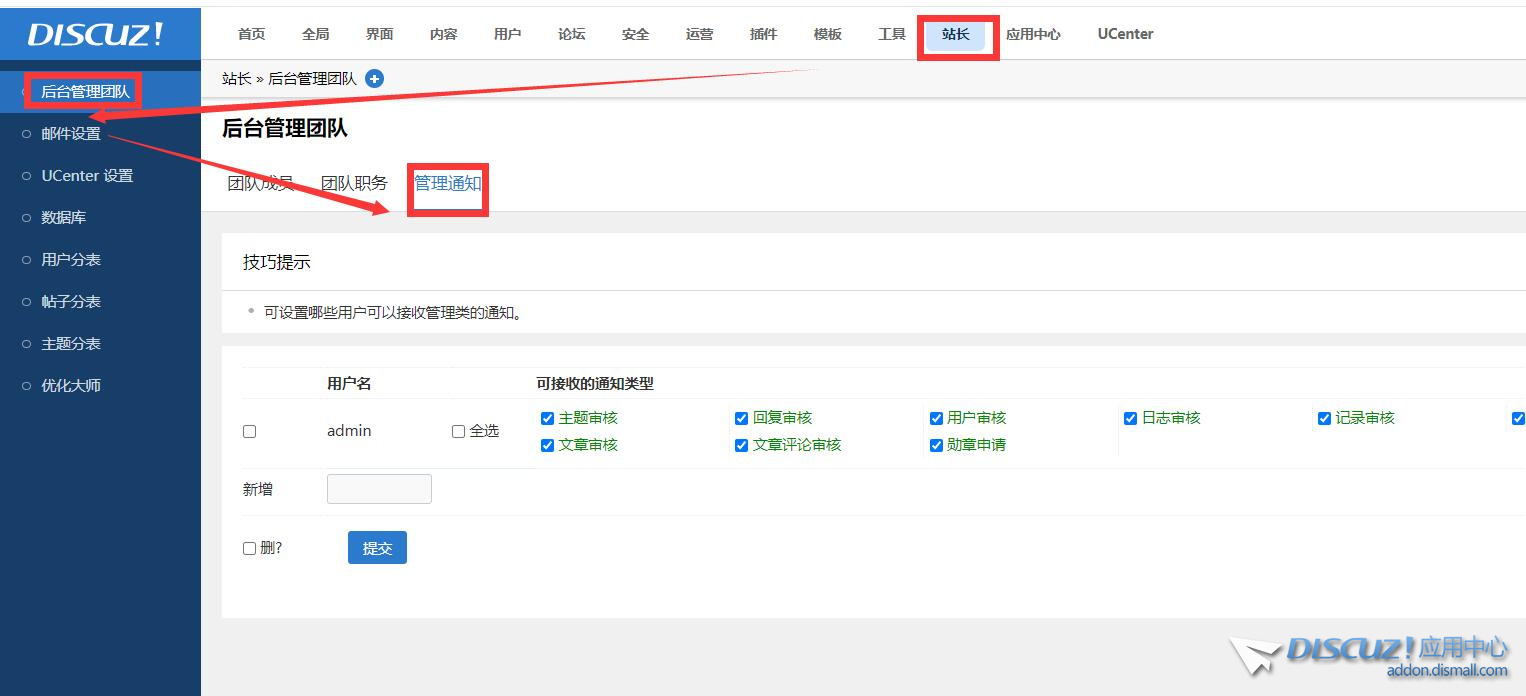The image size is (1526, 696).
Task: Go to the 插件 menu item
Action: (763, 34)
